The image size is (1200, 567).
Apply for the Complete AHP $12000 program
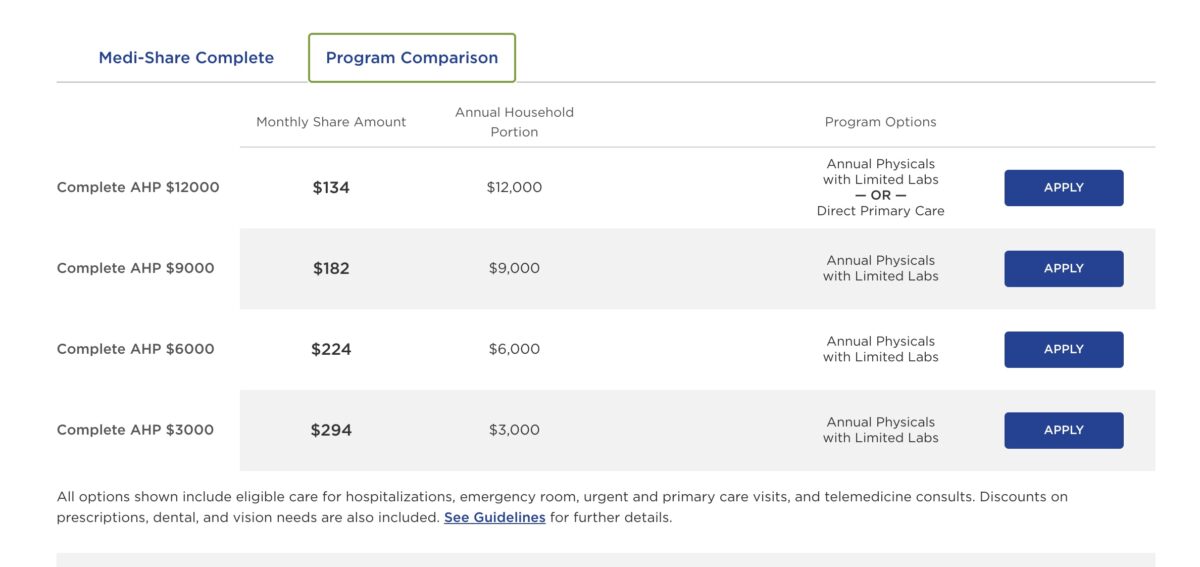[x=1063, y=188]
